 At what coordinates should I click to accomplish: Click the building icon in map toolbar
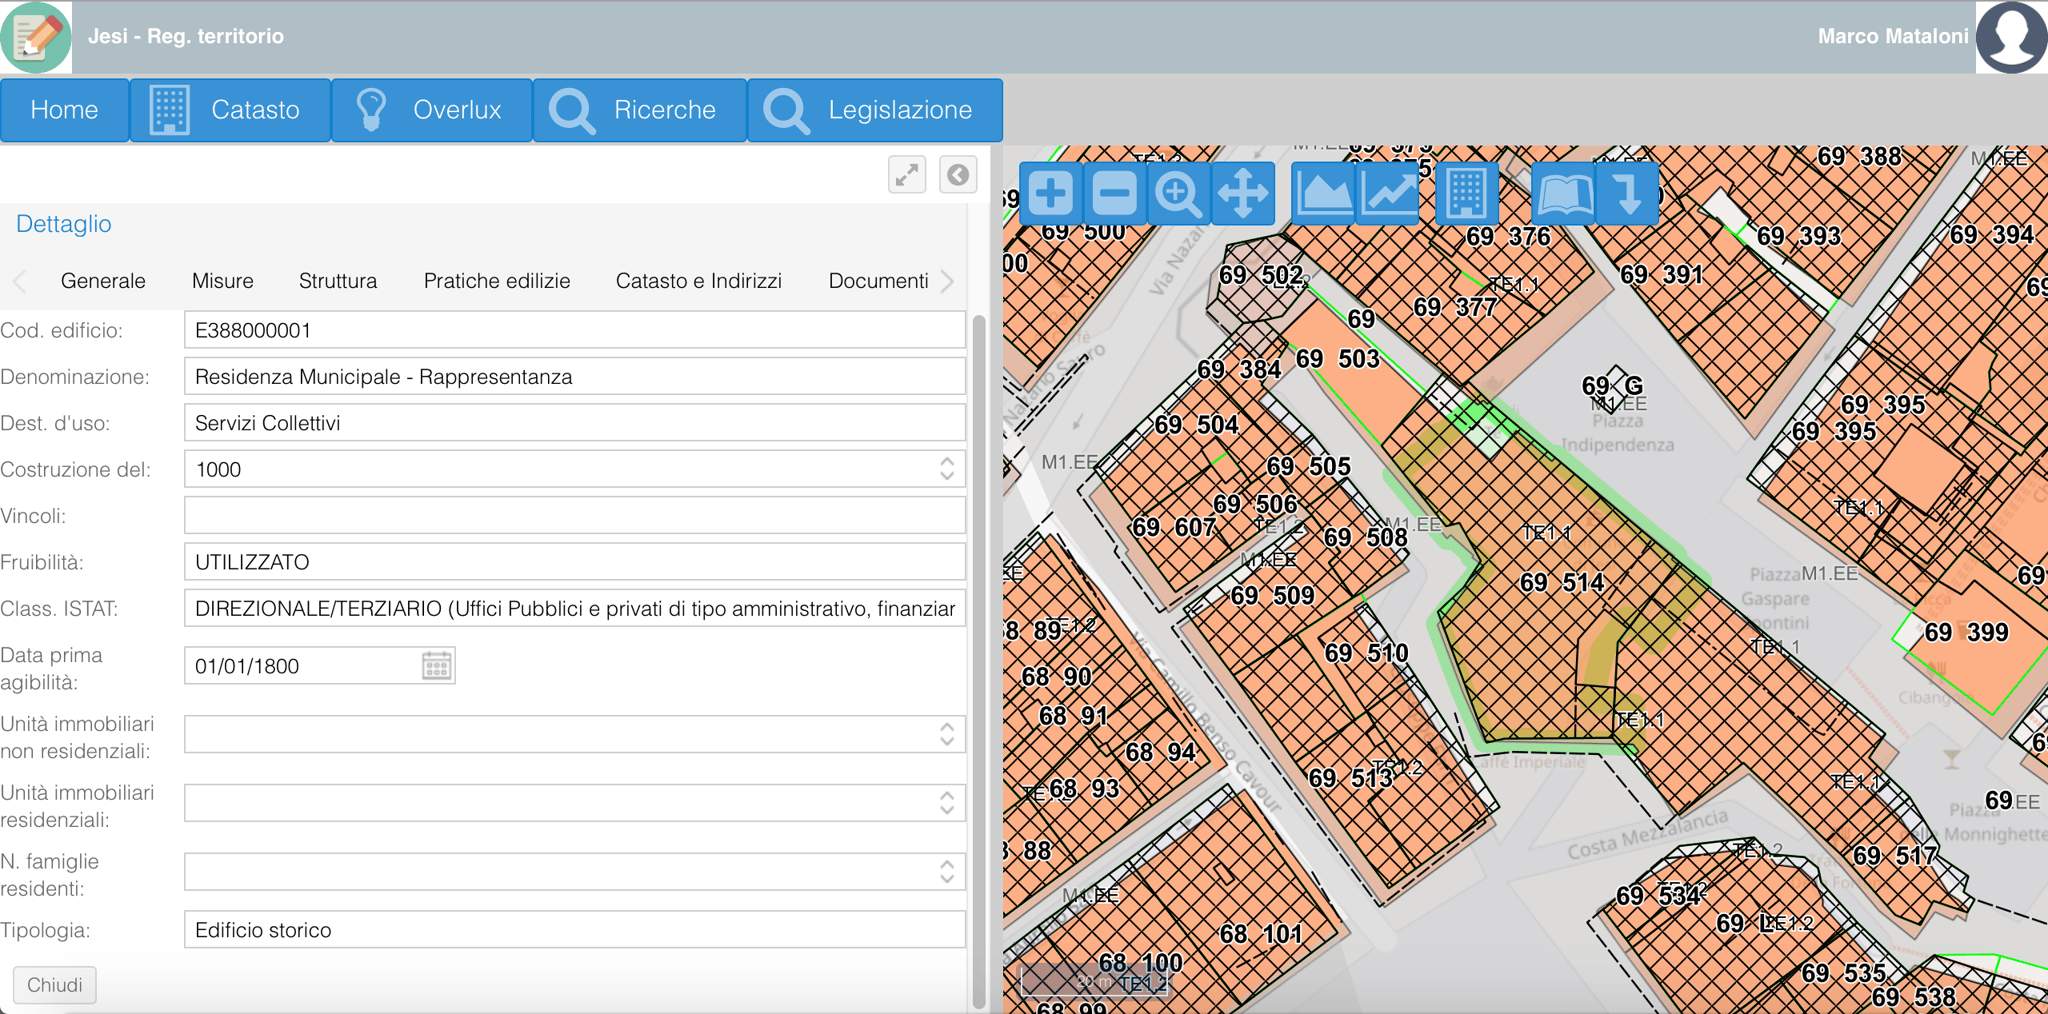tap(1466, 193)
